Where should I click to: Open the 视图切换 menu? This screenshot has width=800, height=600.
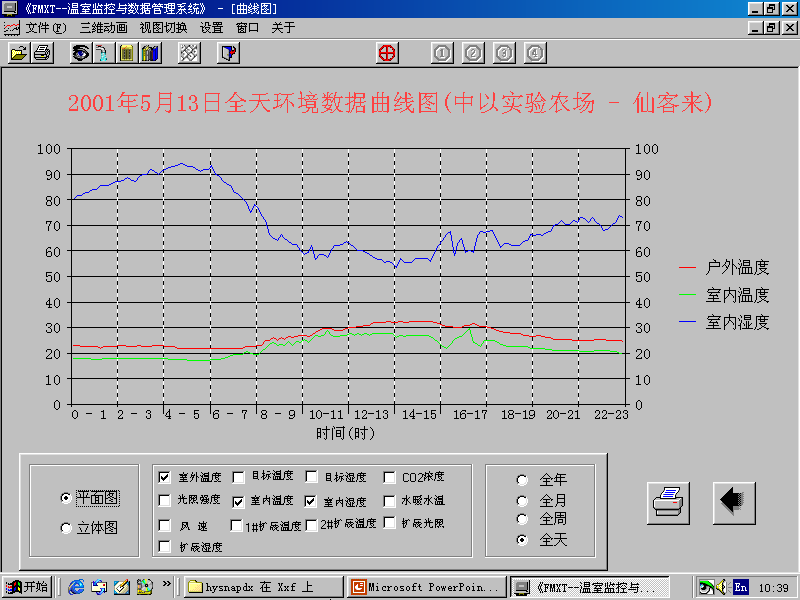pos(163,28)
